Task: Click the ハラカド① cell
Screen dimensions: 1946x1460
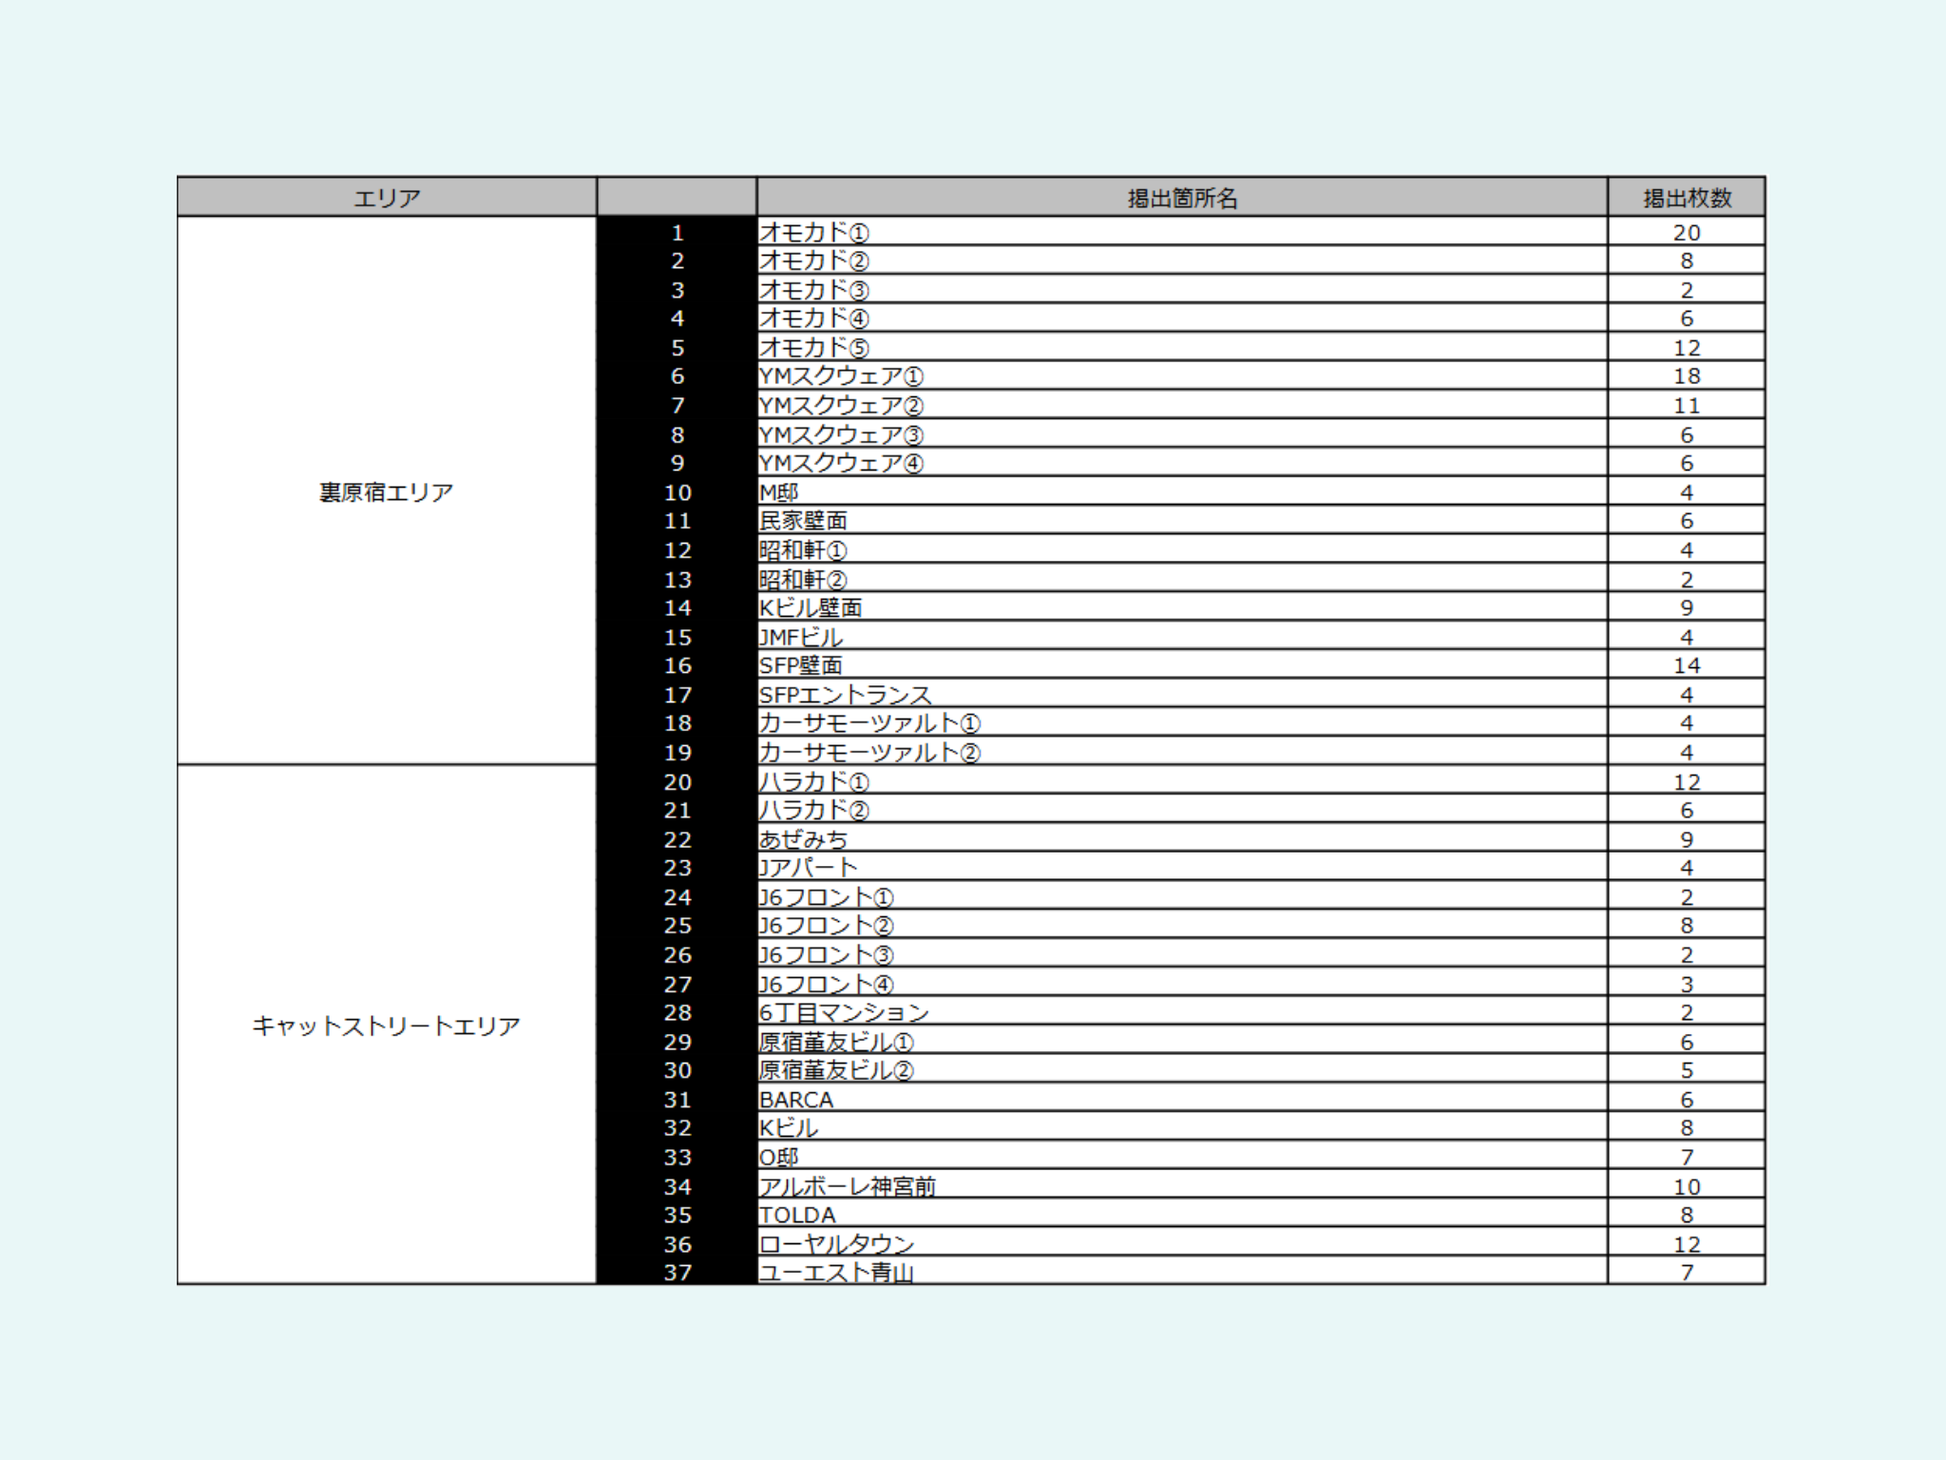Action: coord(1182,781)
